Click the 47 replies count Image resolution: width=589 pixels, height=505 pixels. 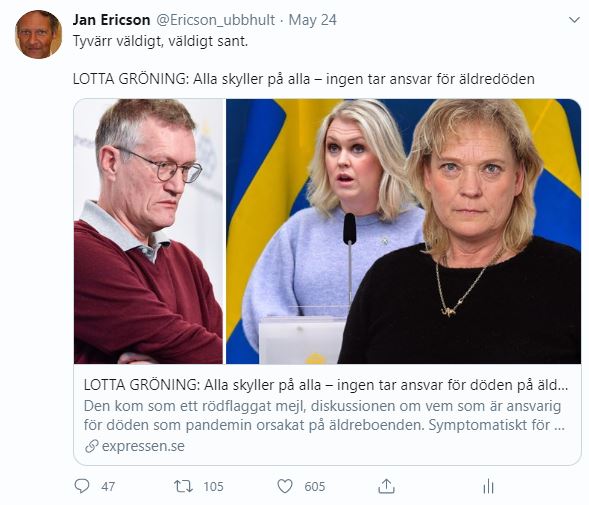108,487
